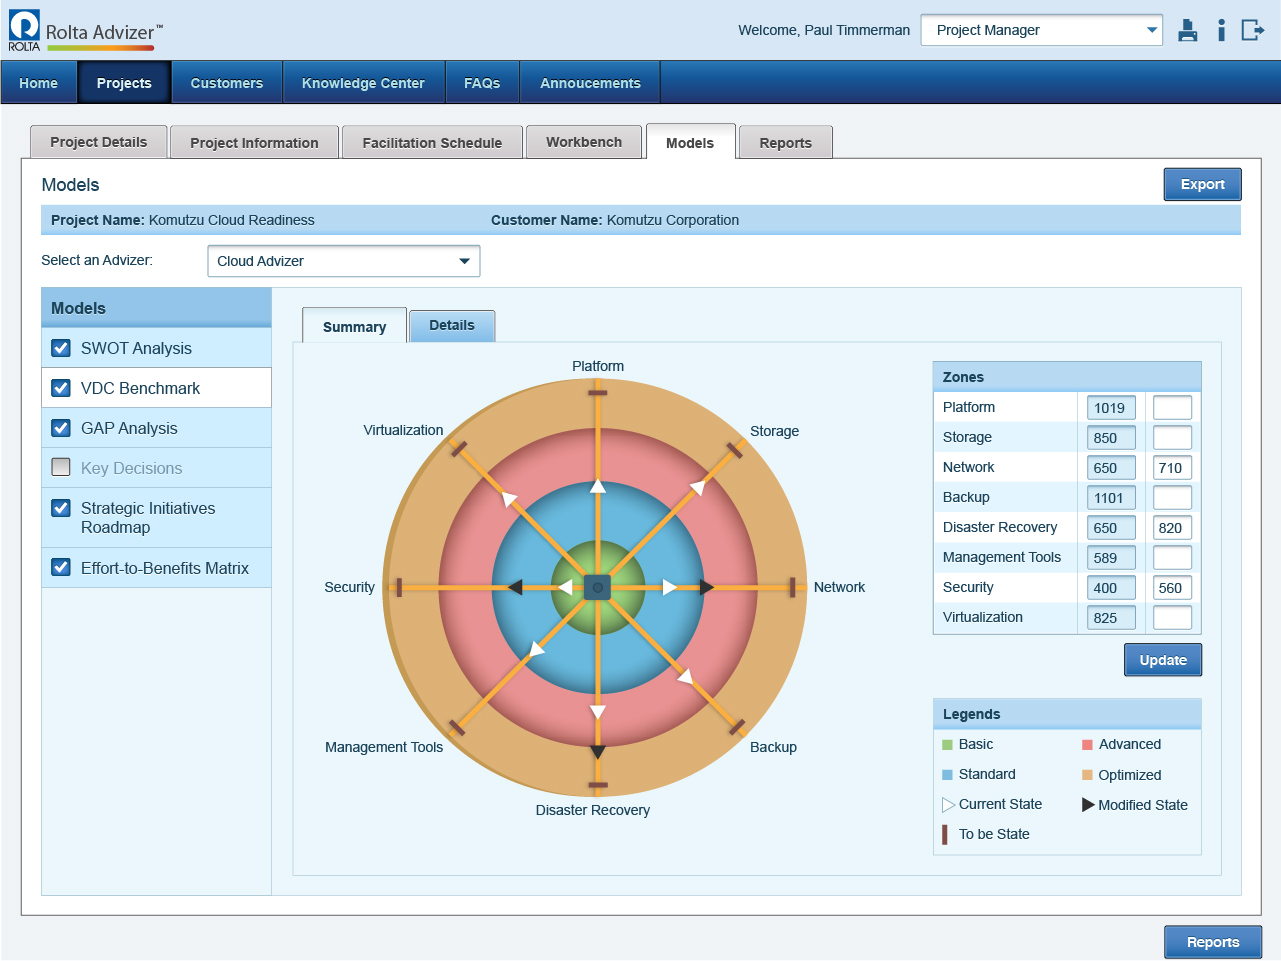Screen dimensions: 1281x961
Task: Click the Backup current value 1101
Action: [x=1111, y=497]
